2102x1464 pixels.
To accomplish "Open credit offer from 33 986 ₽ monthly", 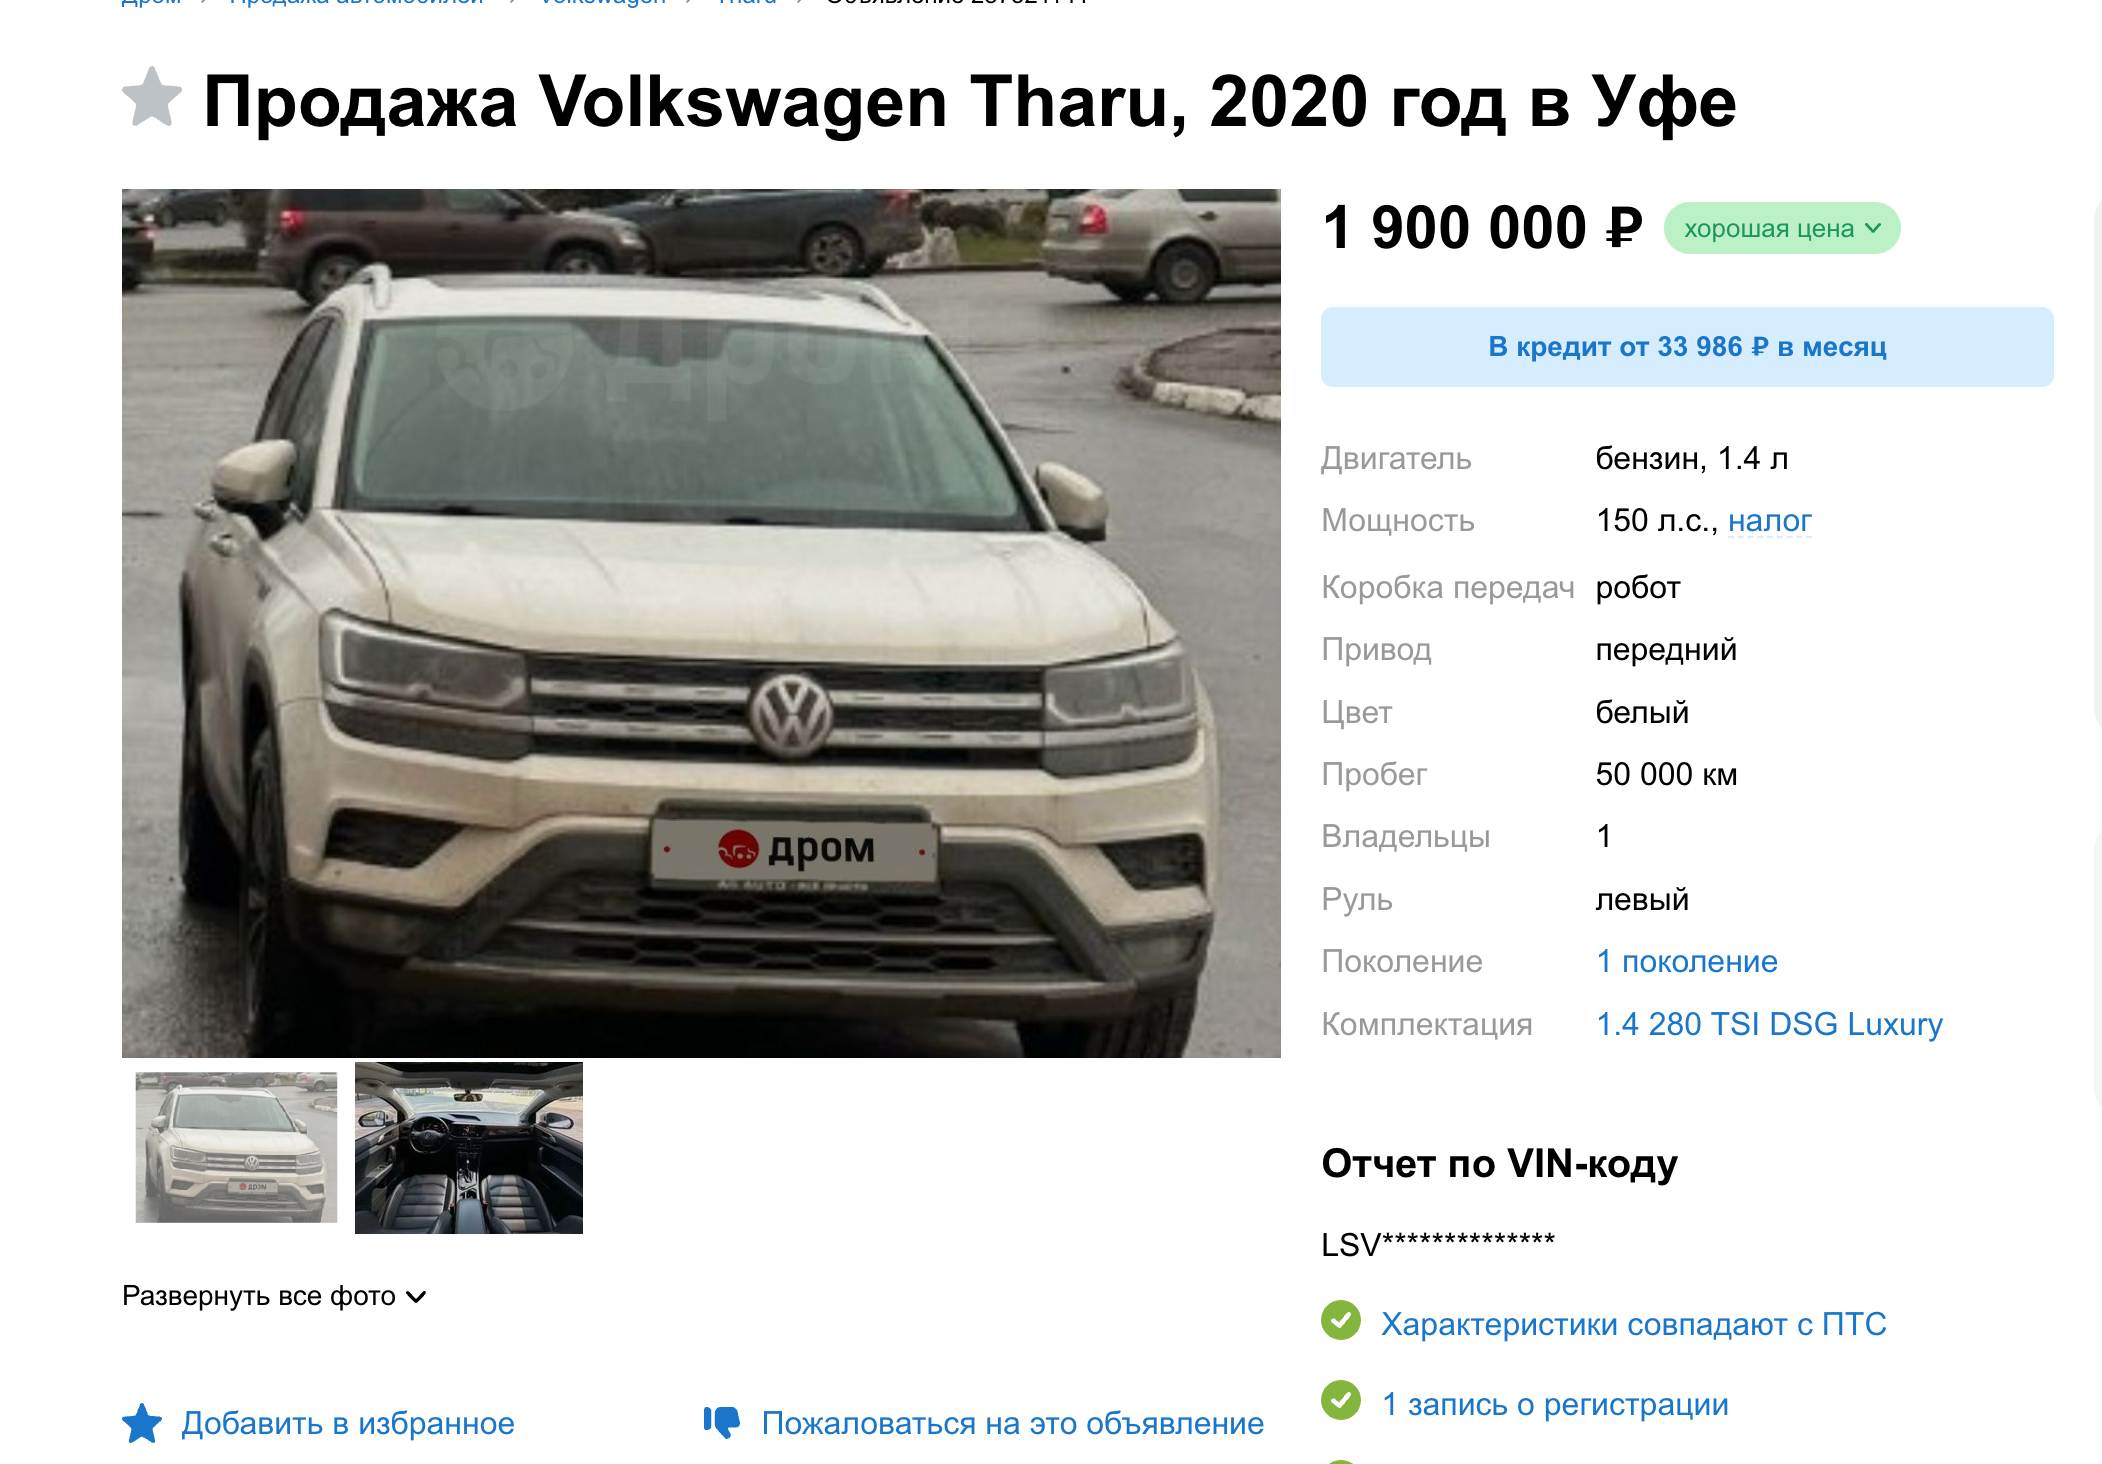I will 1687,347.
